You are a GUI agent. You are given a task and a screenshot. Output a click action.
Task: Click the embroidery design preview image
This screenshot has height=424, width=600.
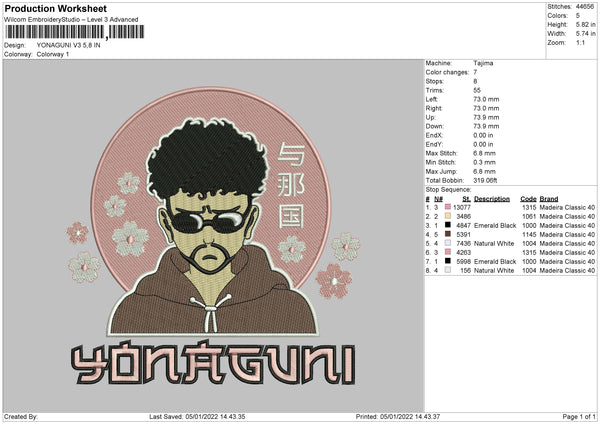[x=214, y=235]
